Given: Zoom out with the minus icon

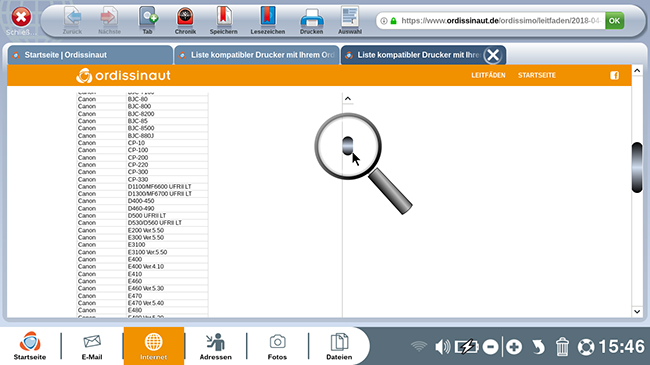Looking at the screenshot, I should tap(490, 347).
